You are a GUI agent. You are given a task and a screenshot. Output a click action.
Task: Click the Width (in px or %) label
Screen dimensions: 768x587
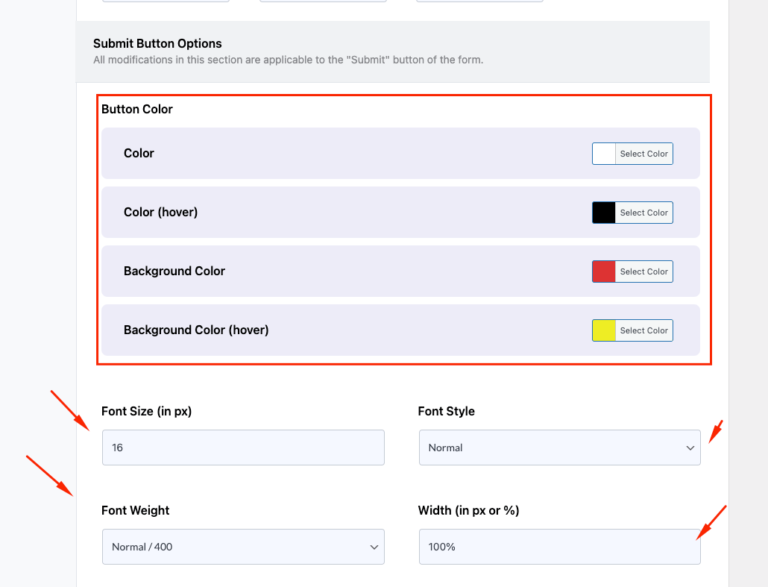pyautogui.click(x=469, y=511)
